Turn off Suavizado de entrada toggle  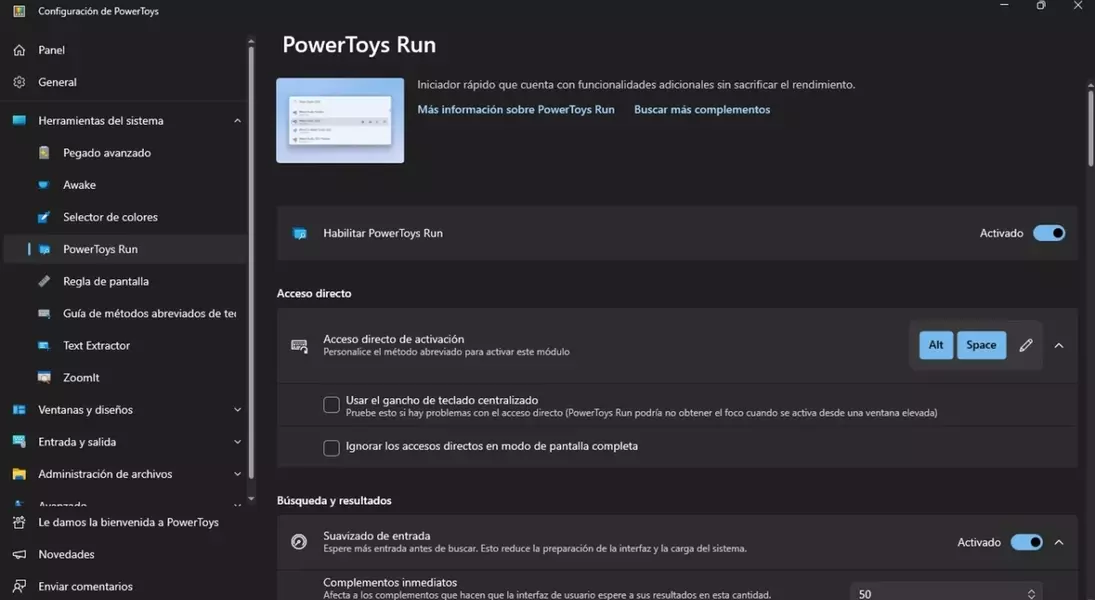pyautogui.click(x=1026, y=542)
